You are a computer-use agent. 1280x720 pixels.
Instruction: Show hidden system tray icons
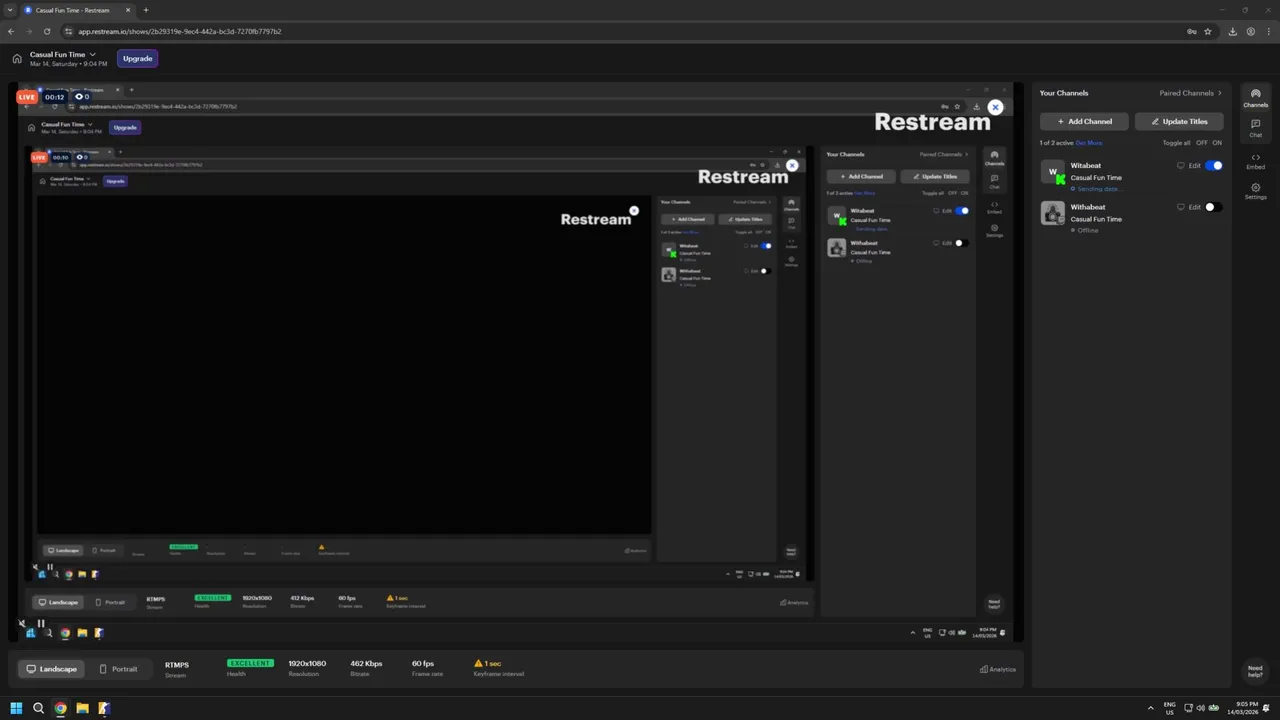click(x=1150, y=708)
